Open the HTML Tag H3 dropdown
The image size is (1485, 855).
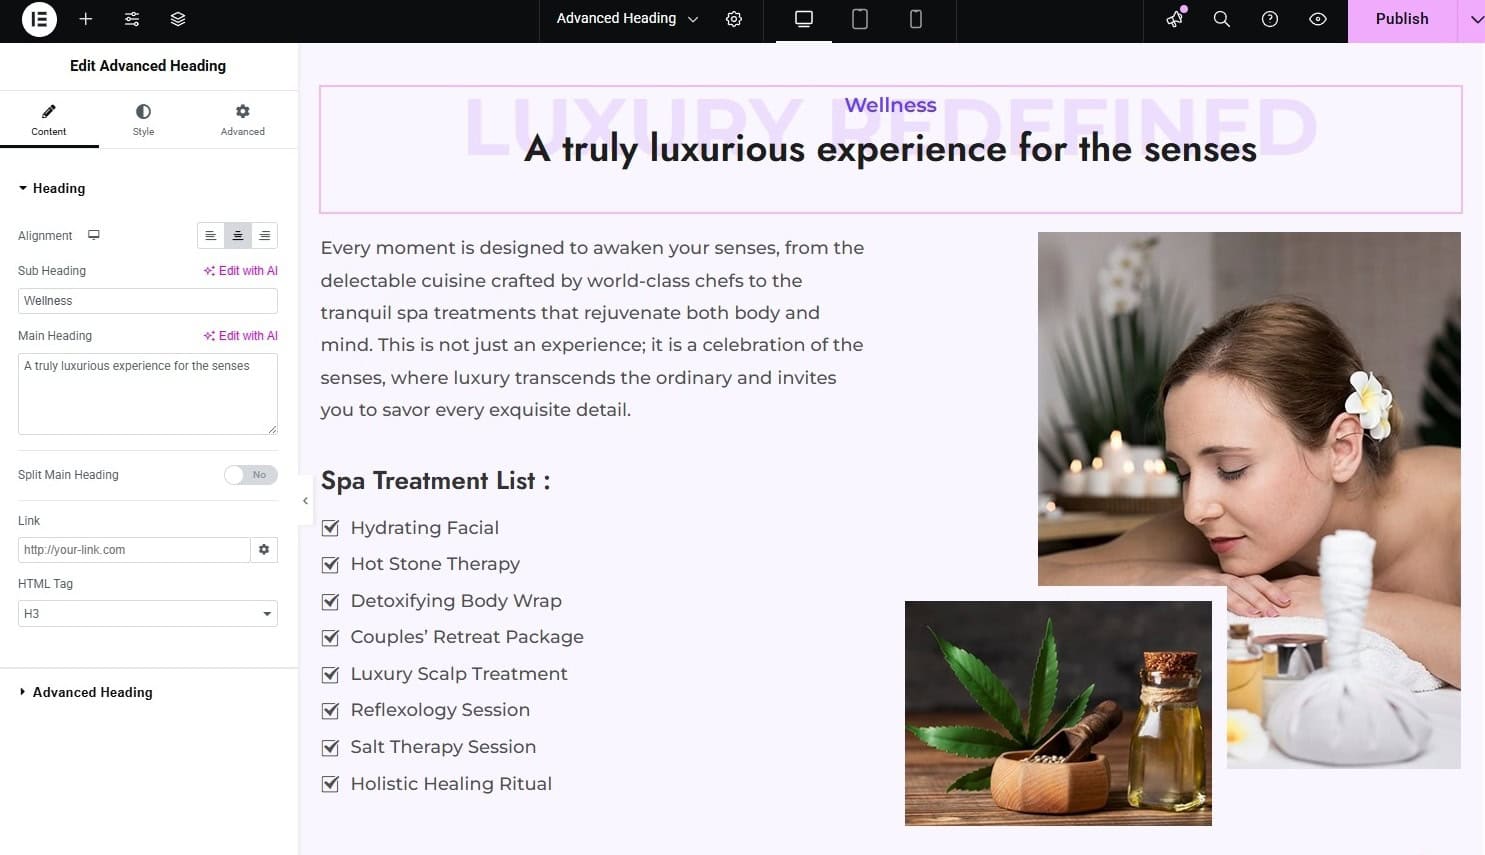click(x=148, y=614)
